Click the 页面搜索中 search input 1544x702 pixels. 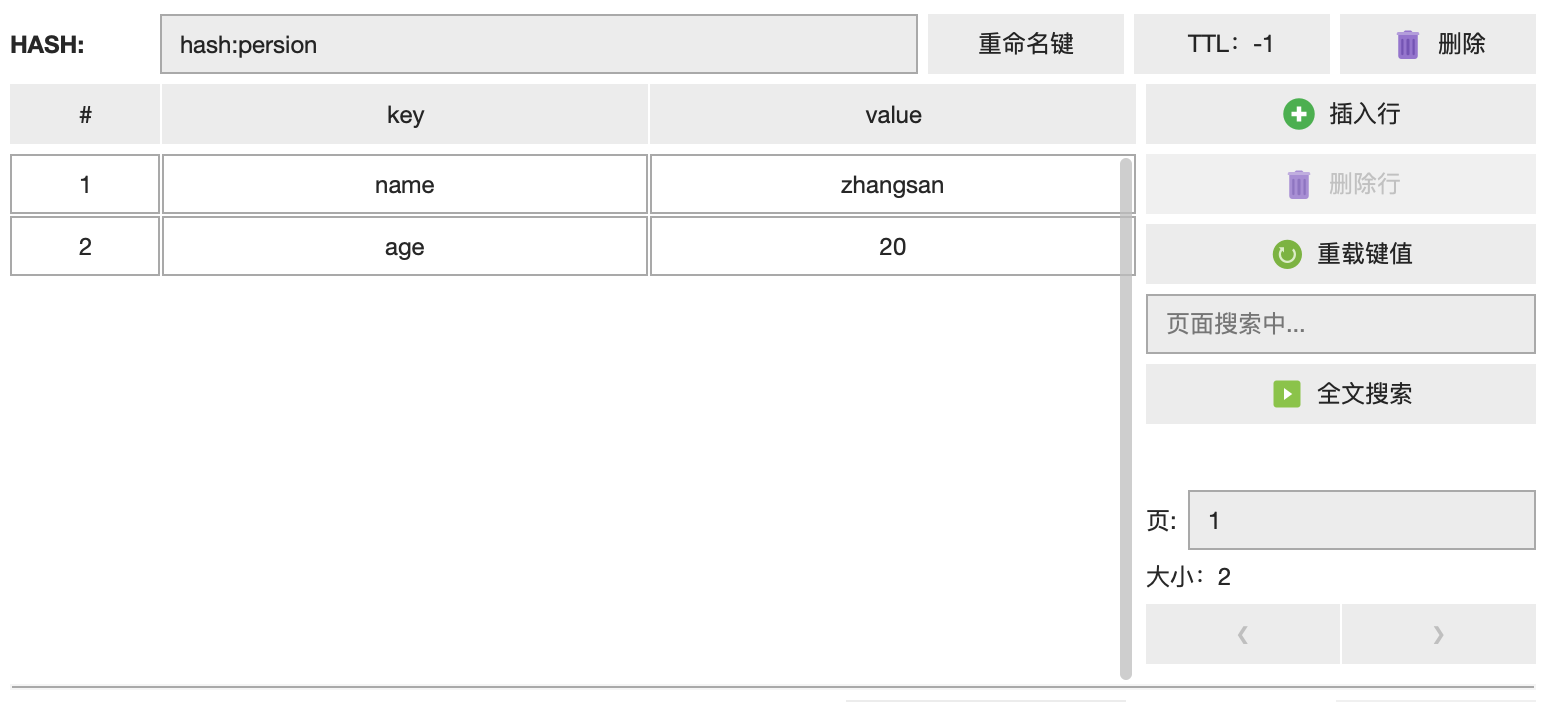(x=1340, y=324)
